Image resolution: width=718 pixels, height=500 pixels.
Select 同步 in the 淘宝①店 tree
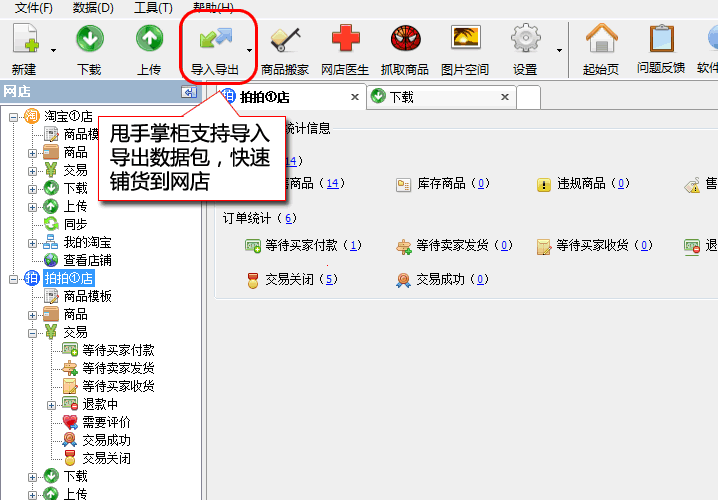76,224
